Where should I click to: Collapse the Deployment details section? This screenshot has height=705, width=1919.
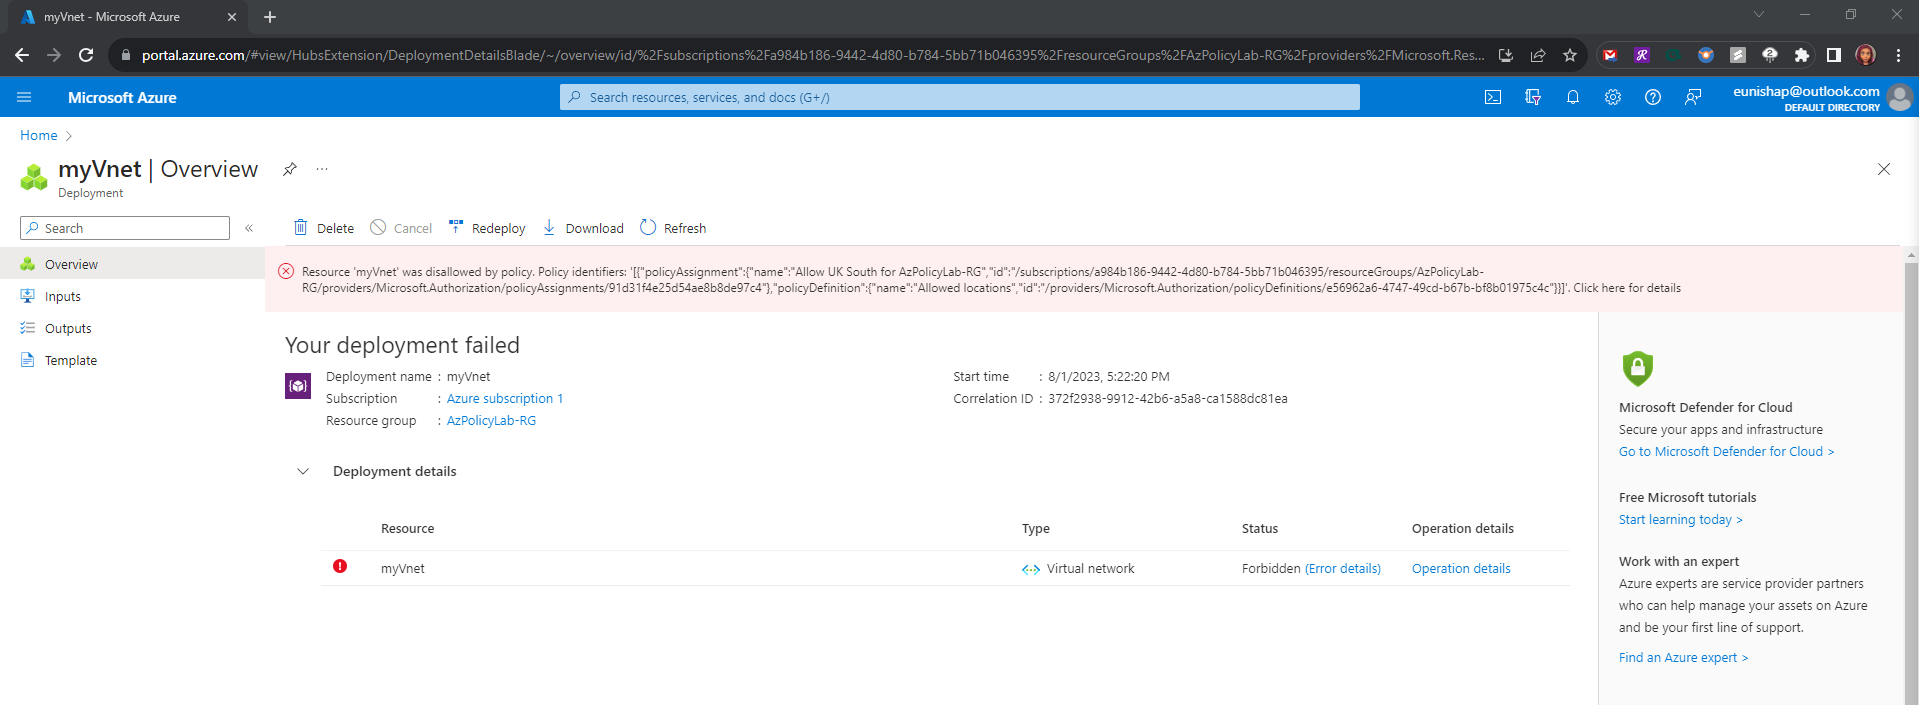pos(303,471)
